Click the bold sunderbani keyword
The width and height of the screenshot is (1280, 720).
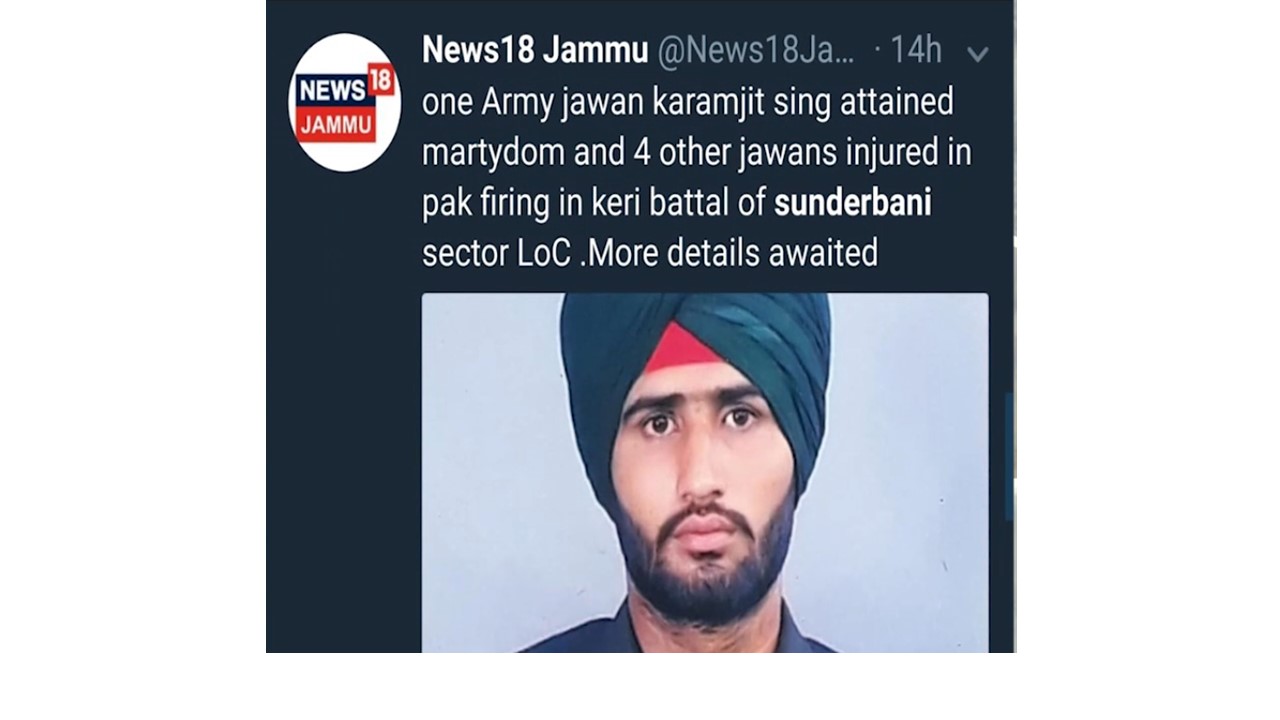[853, 203]
